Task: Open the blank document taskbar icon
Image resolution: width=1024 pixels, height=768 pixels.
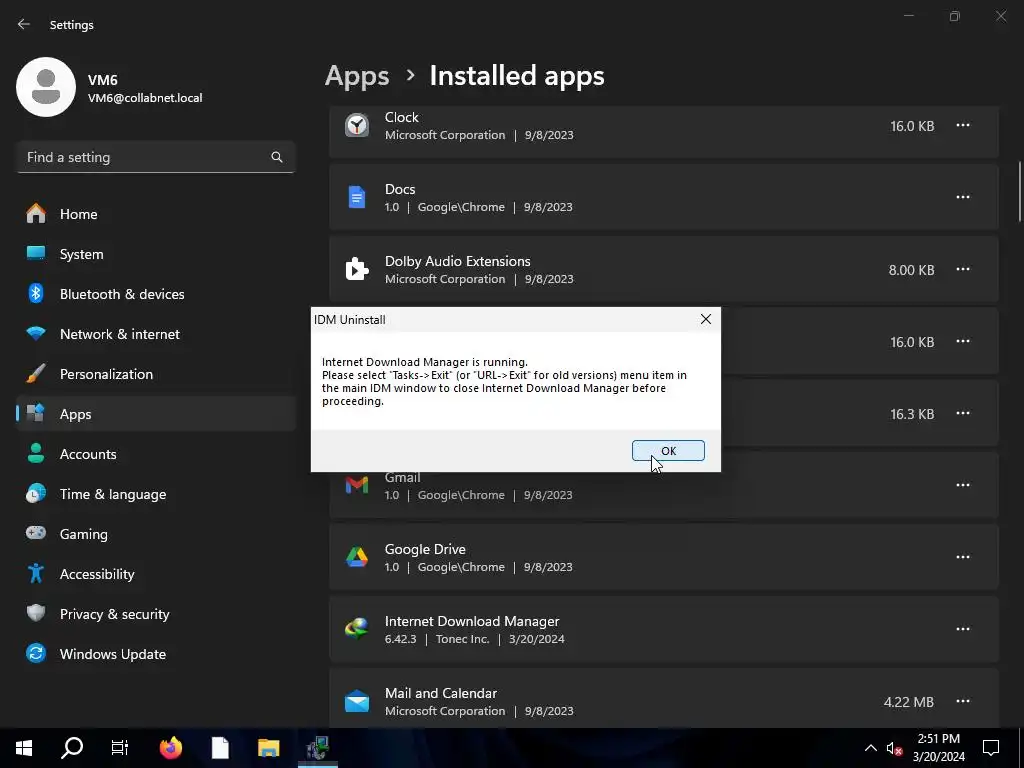Action: coord(220,748)
